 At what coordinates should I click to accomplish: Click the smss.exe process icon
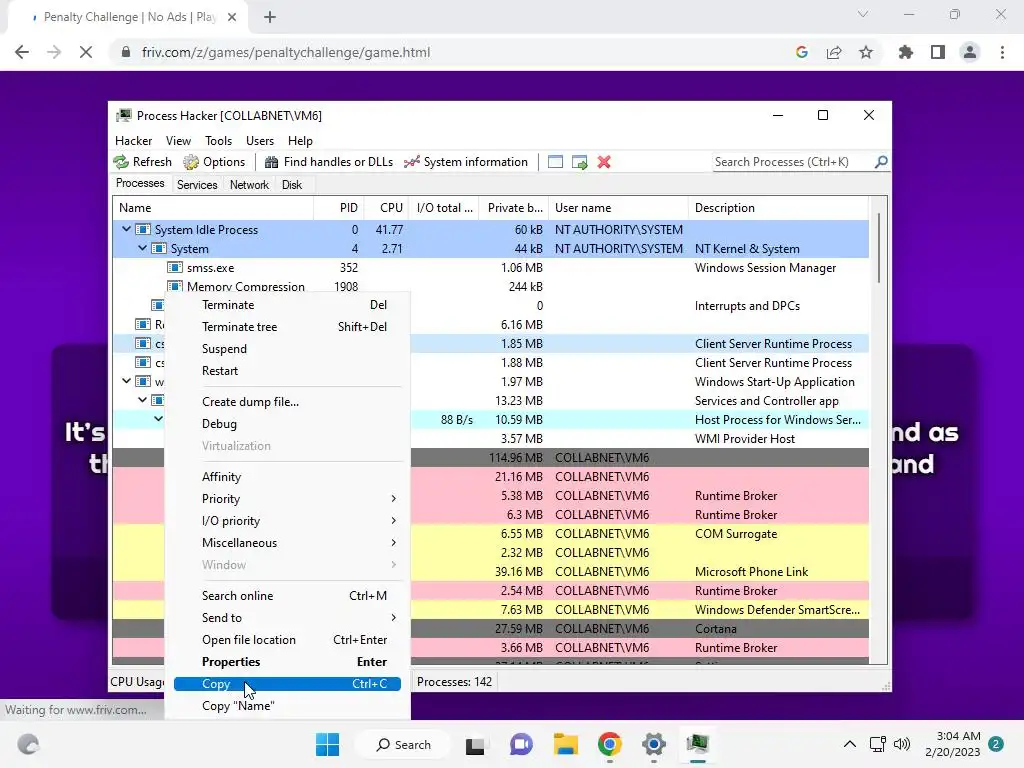tap(174, 268)
